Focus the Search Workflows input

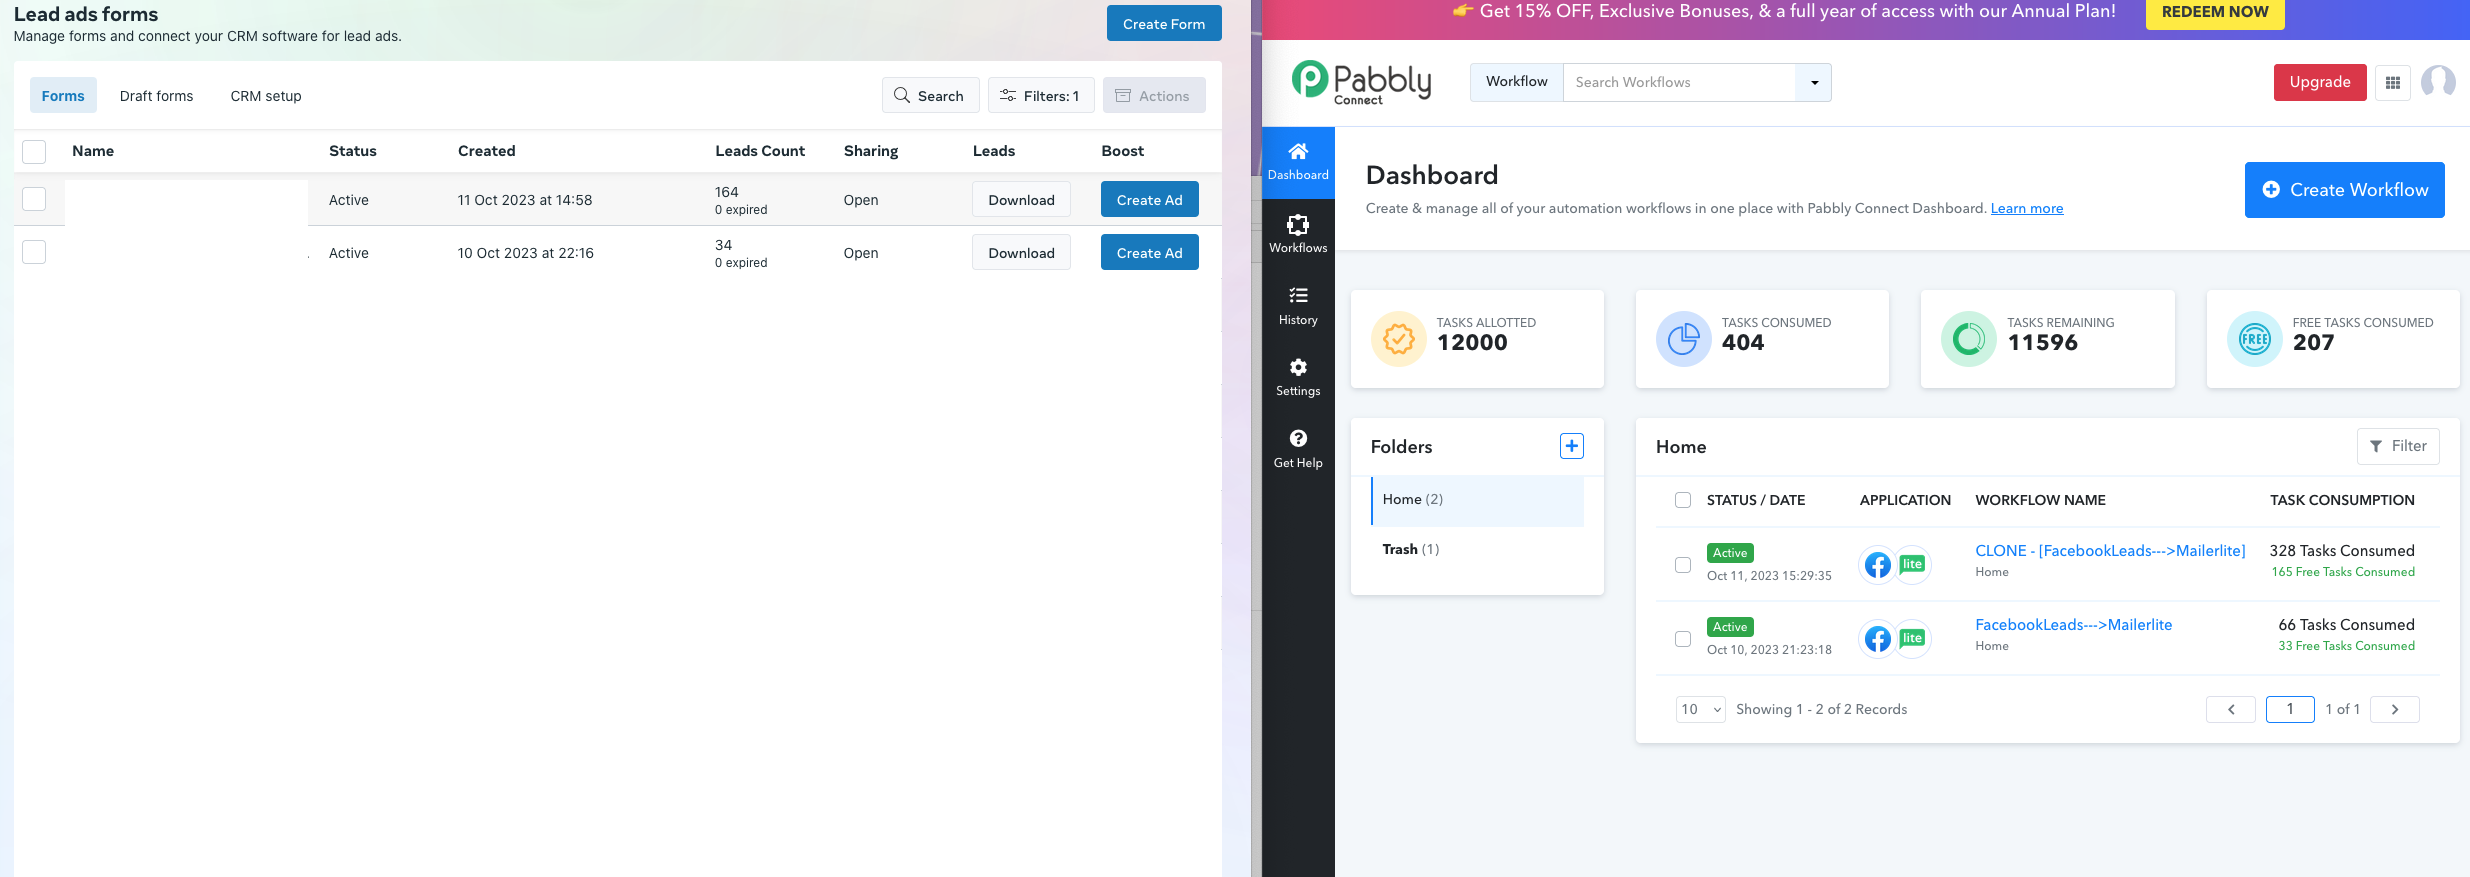coord(1680,83)
